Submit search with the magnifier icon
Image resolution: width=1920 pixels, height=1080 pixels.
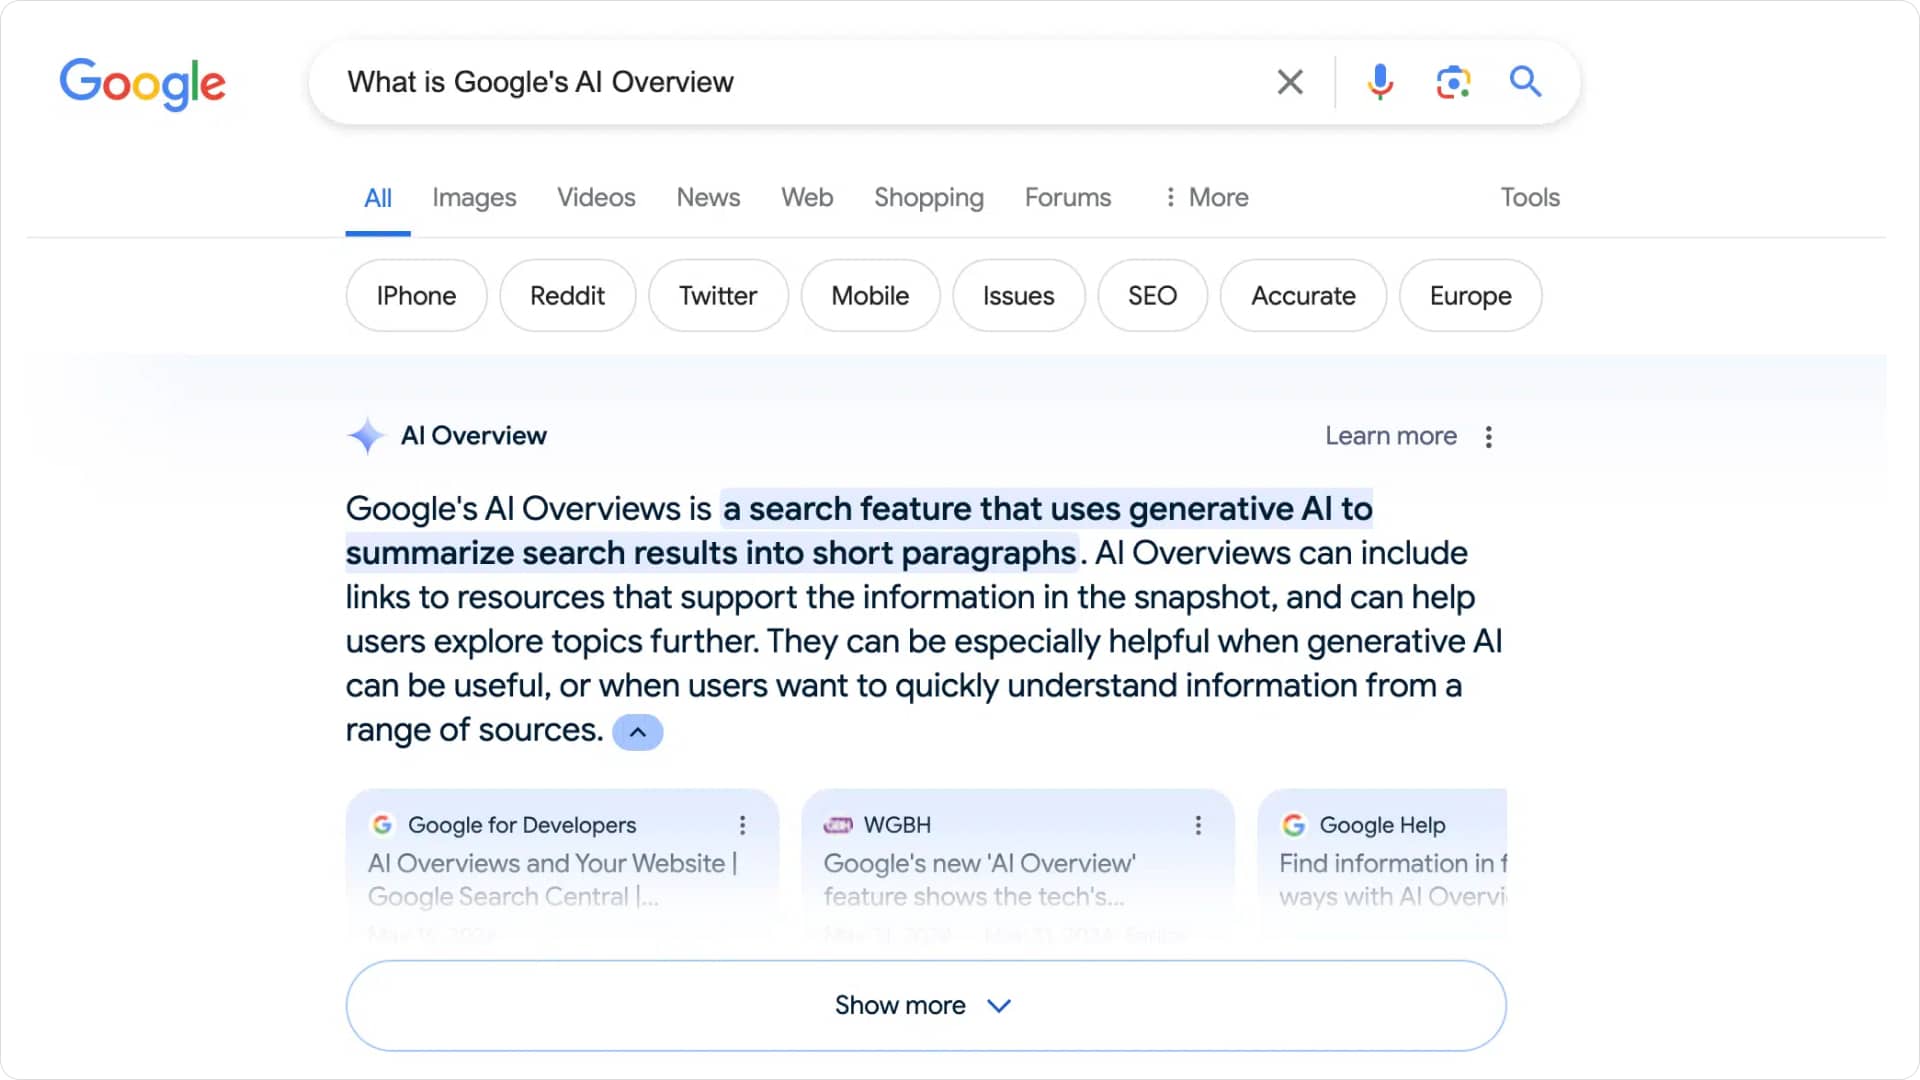[1525, 81]
